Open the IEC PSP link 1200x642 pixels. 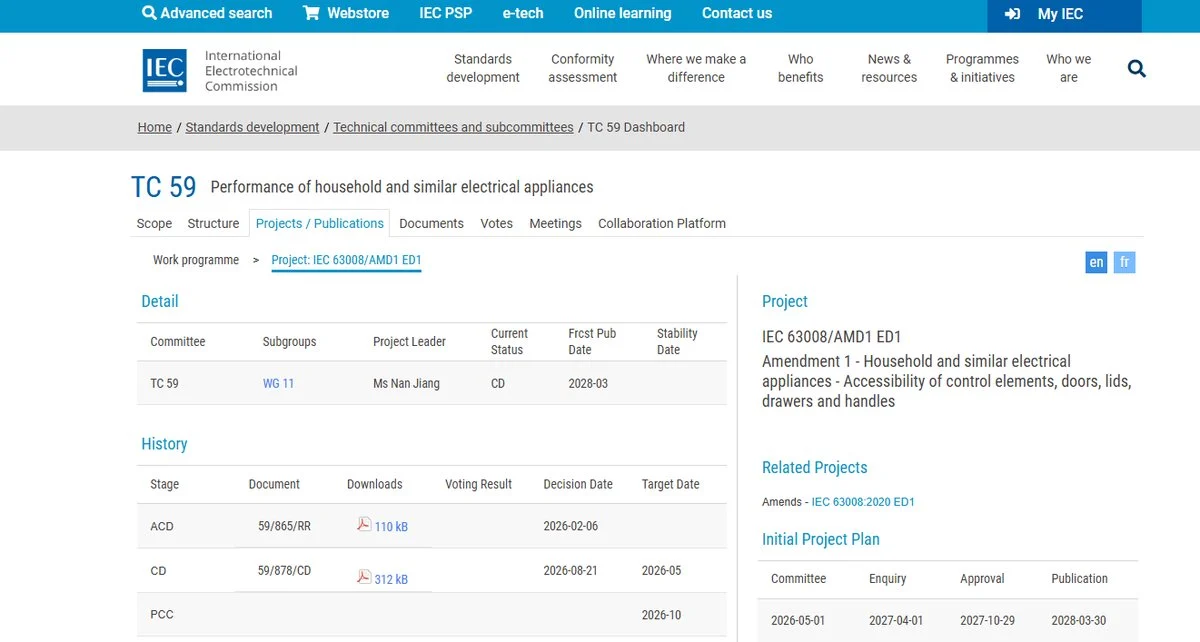click(446, 13)
